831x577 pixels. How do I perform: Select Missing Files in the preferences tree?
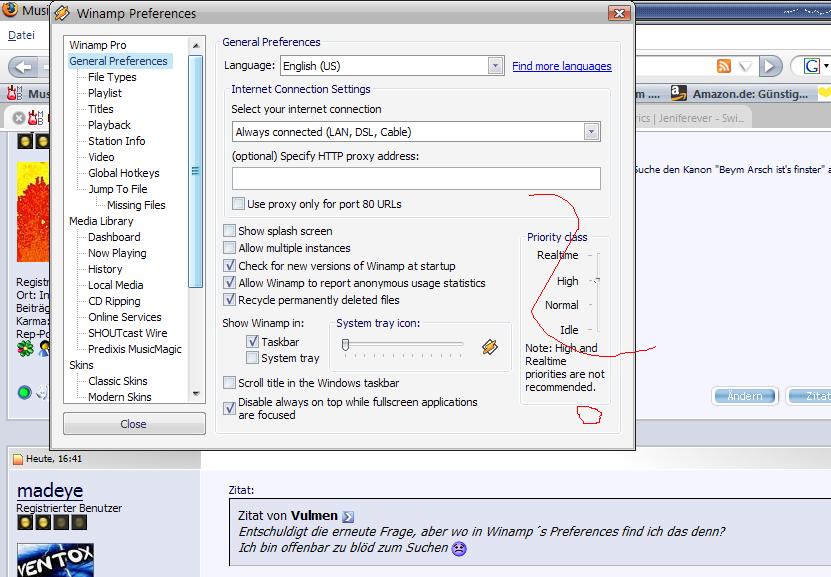tap(136, 205)
